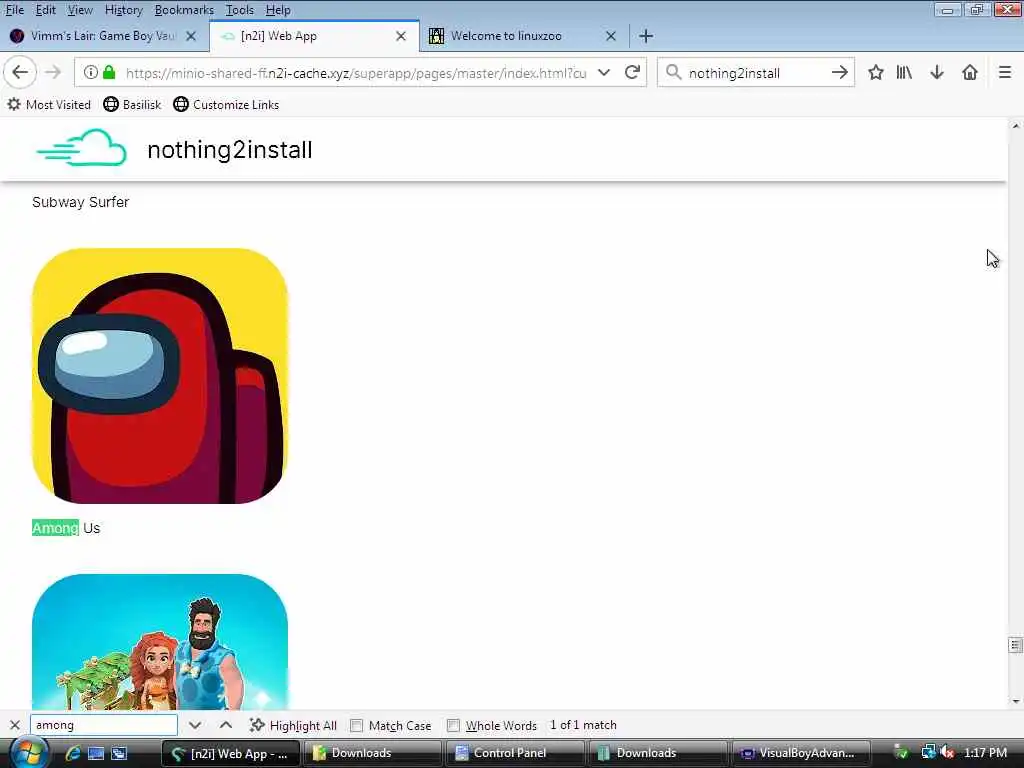1024x768 pixels.
Task: Open the hamburger application menu
Action: coord(1004,72)
